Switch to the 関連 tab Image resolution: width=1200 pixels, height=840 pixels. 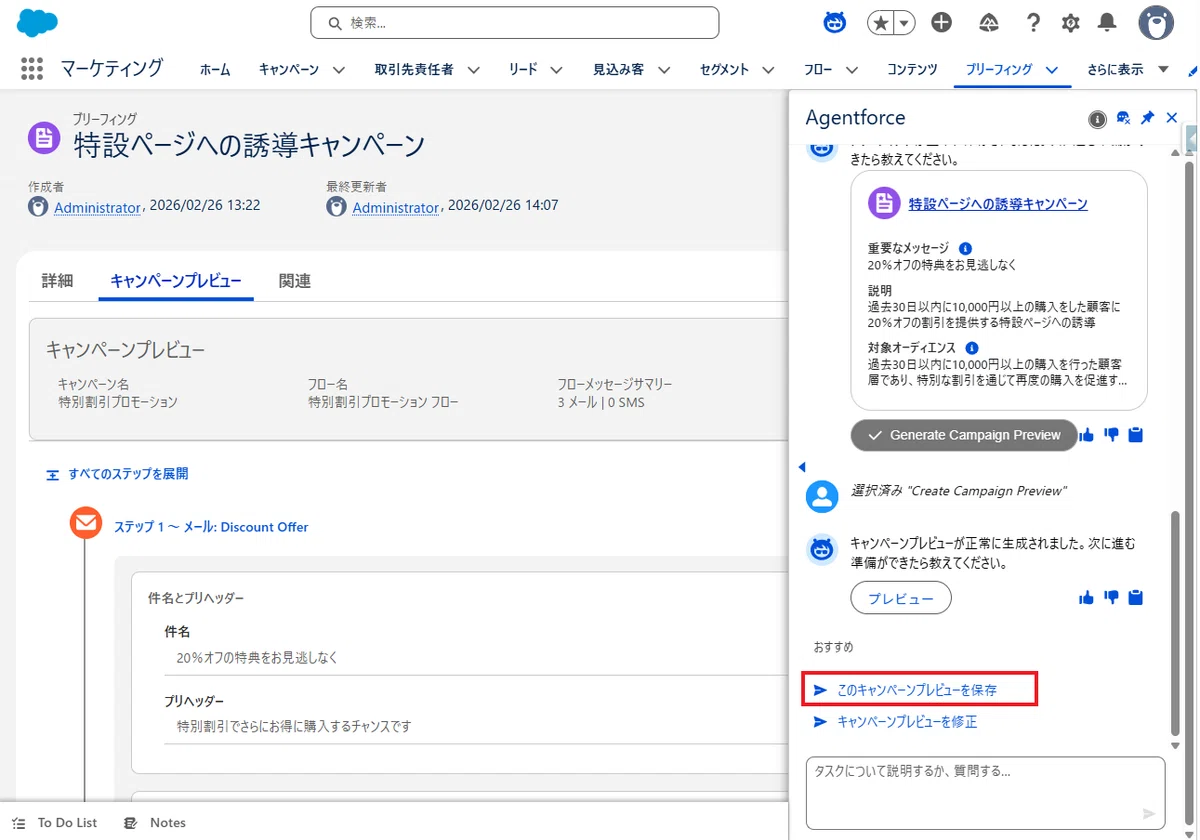tap(295, 281)
